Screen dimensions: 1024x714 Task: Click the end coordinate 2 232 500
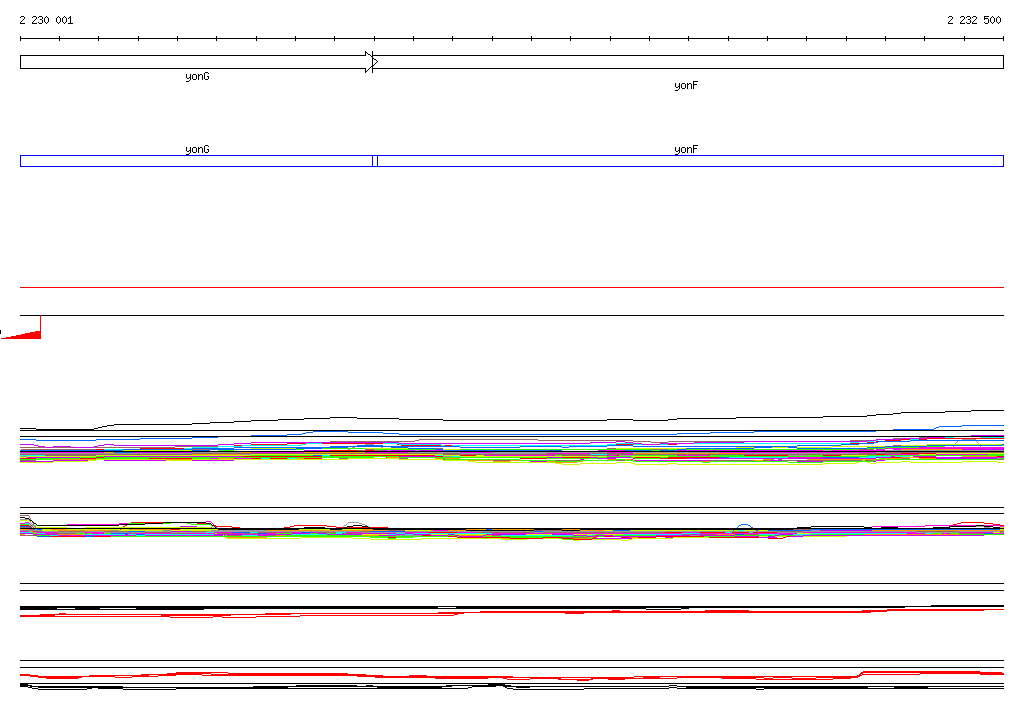point(974,20)
